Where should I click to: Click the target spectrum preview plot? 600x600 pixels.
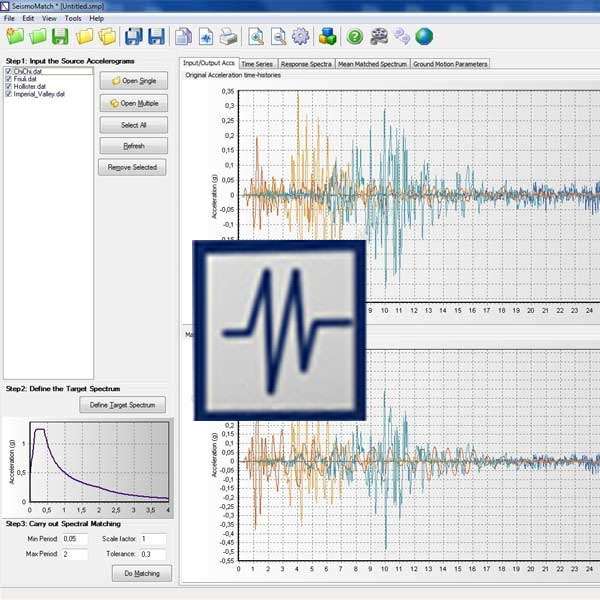pyautogui.click(x=99, y=461)
